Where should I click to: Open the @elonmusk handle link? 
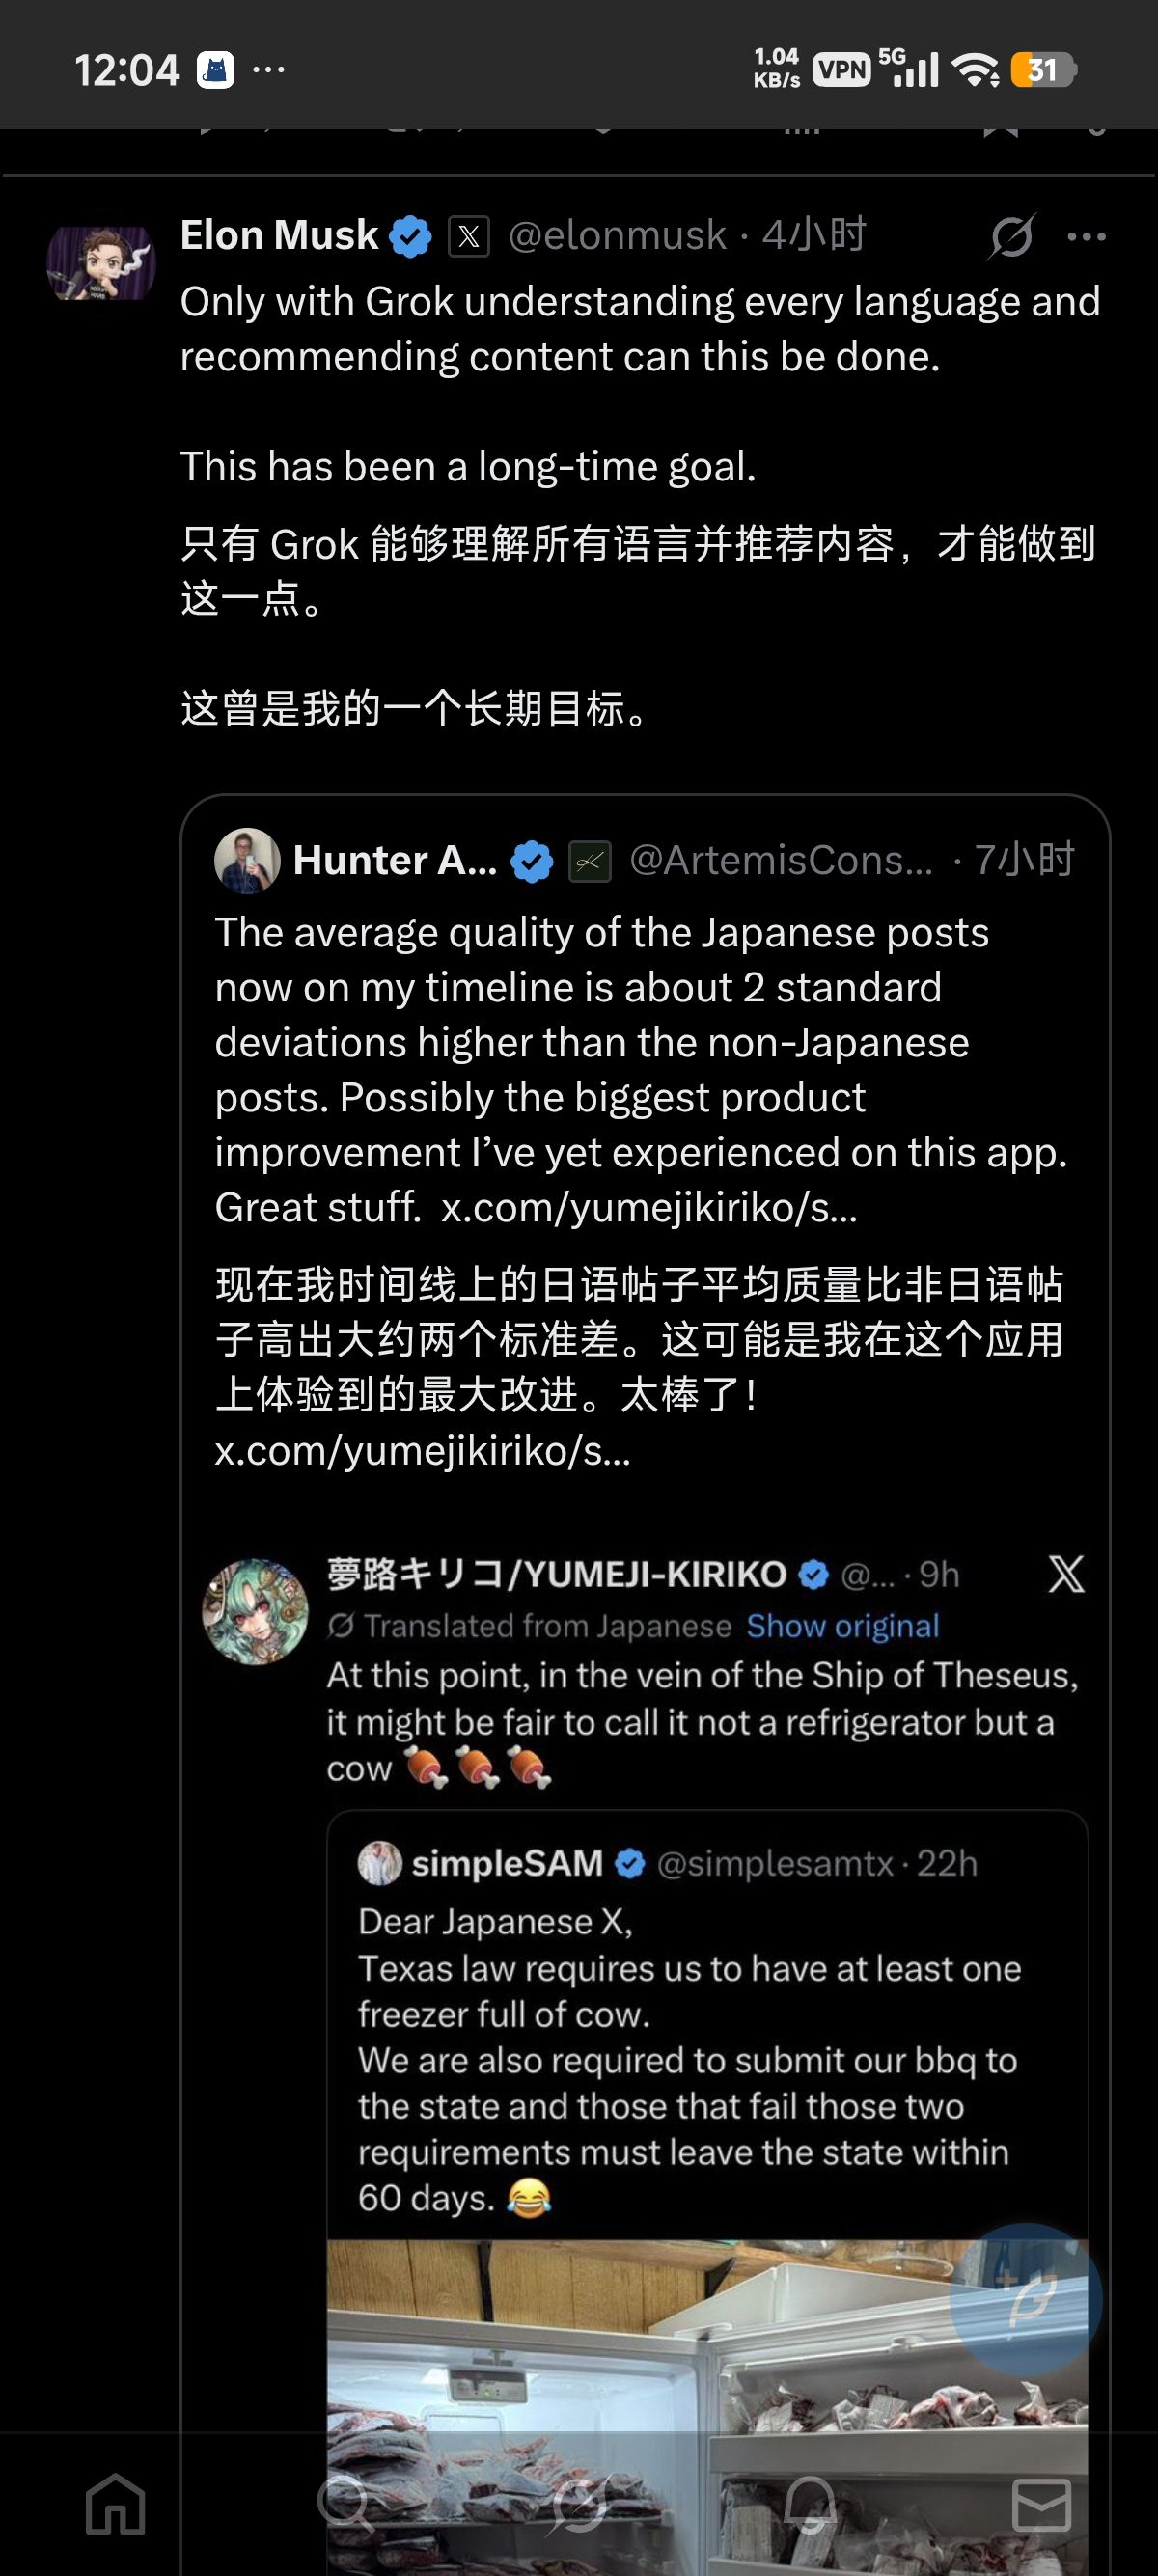(x=617, y=236)
